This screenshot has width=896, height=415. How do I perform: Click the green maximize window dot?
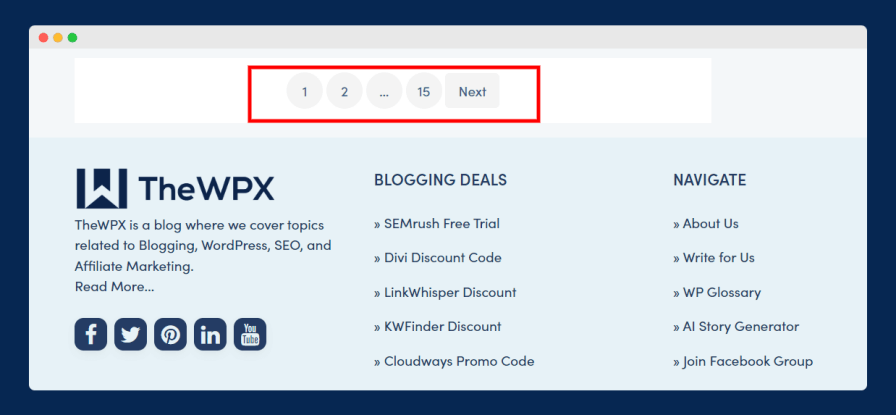coord(73,38)
